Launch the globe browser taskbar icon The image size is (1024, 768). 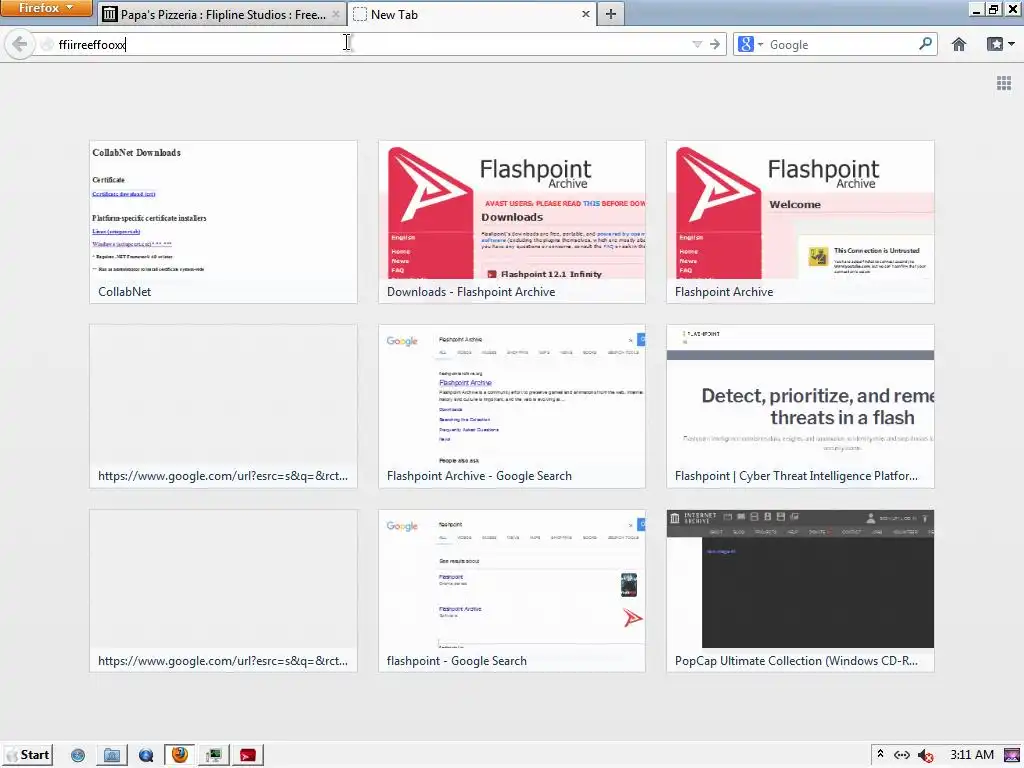tap(78, 755)
